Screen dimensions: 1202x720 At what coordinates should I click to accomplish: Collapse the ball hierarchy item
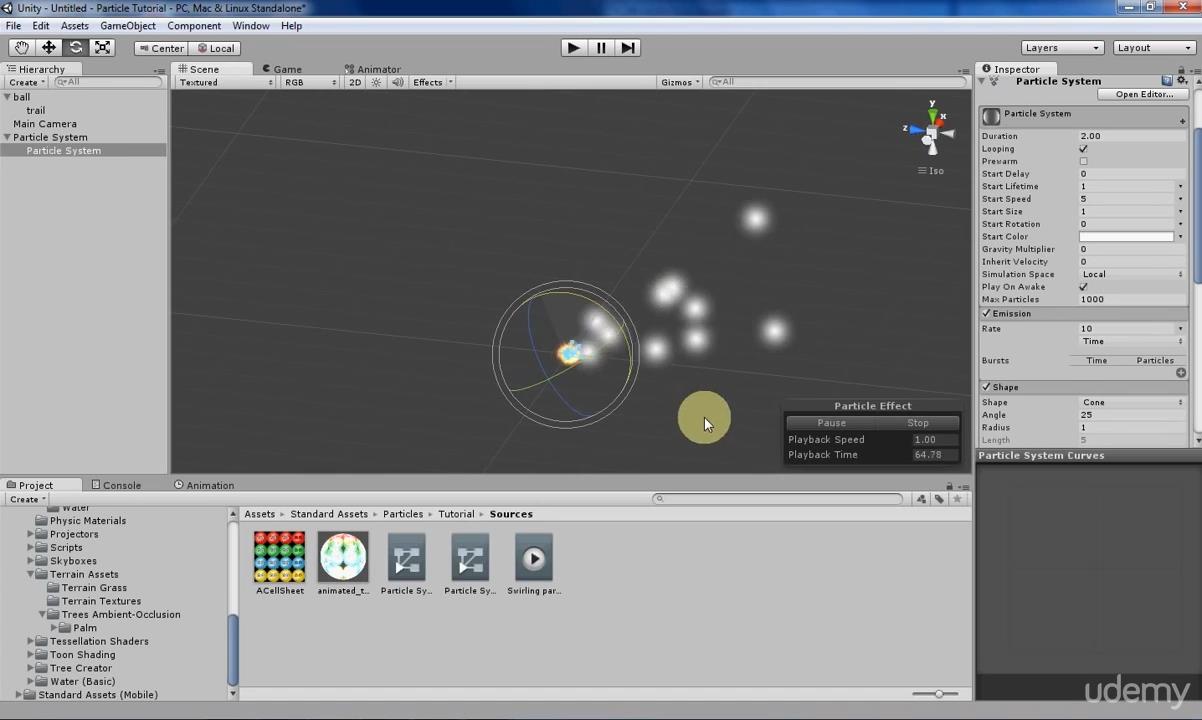(7, 97)
